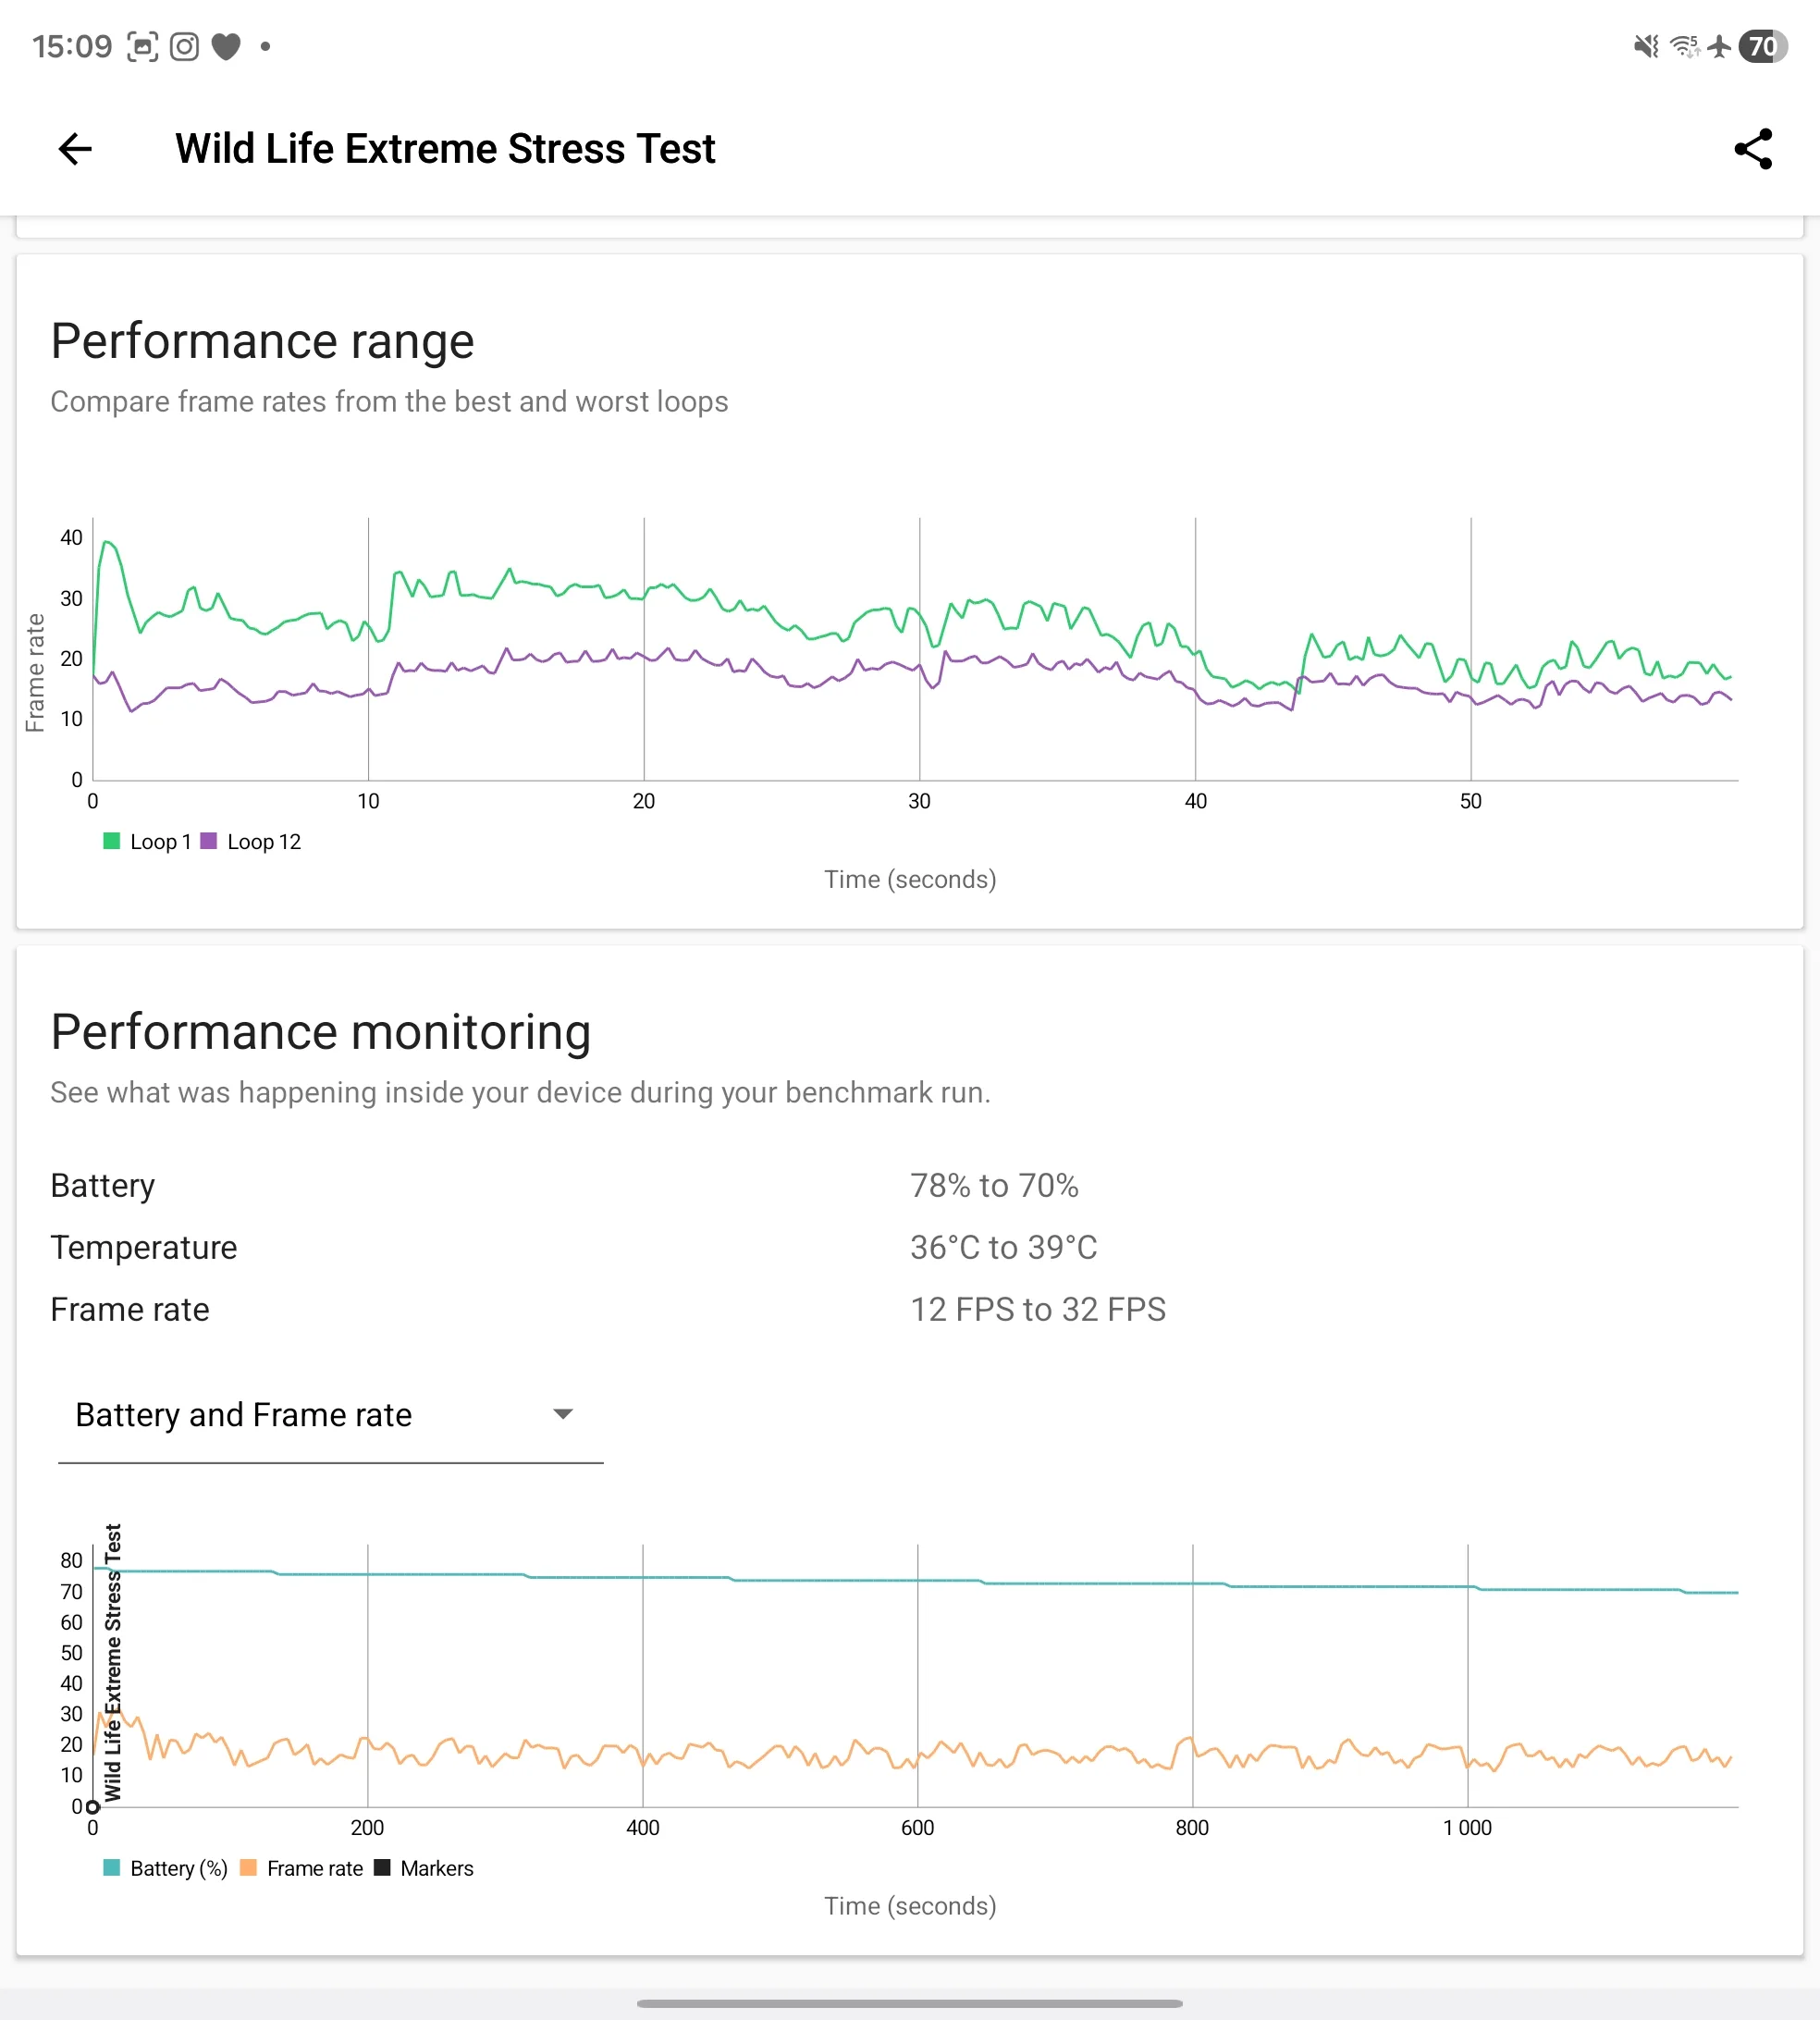1820x2020 pixels.
Task: Tap the screenshot notification icon
Action: pos(142,46)
